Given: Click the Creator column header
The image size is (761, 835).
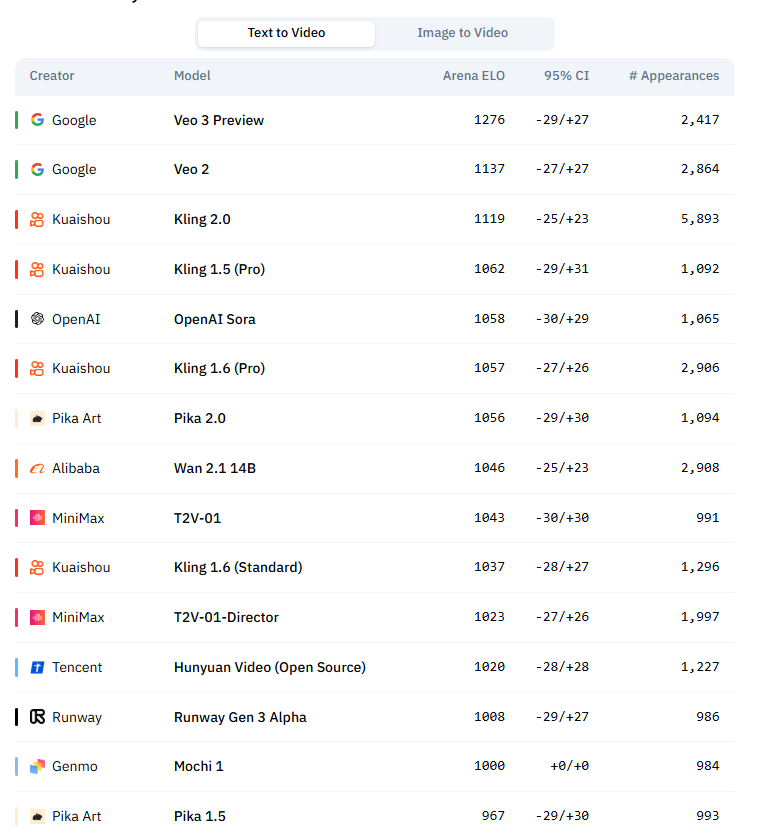Looking at the screenshot, I should point(52,76).
